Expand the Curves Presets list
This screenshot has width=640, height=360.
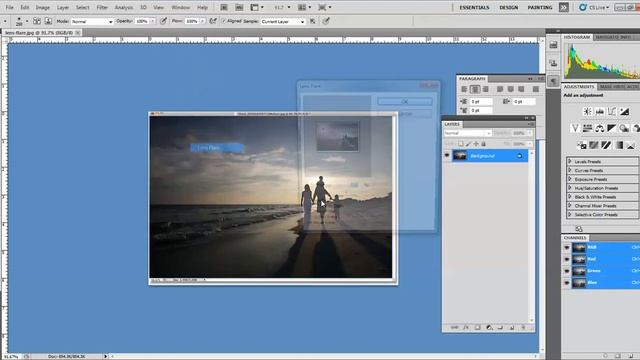(x=570, y=170)
